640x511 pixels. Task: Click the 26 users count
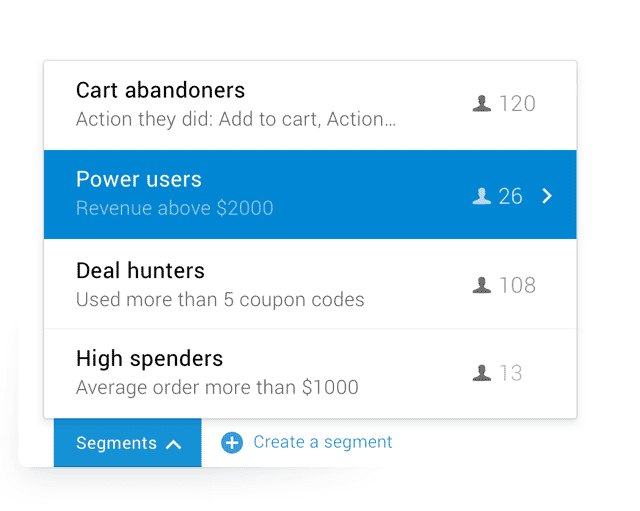click(x=510, y=196)
